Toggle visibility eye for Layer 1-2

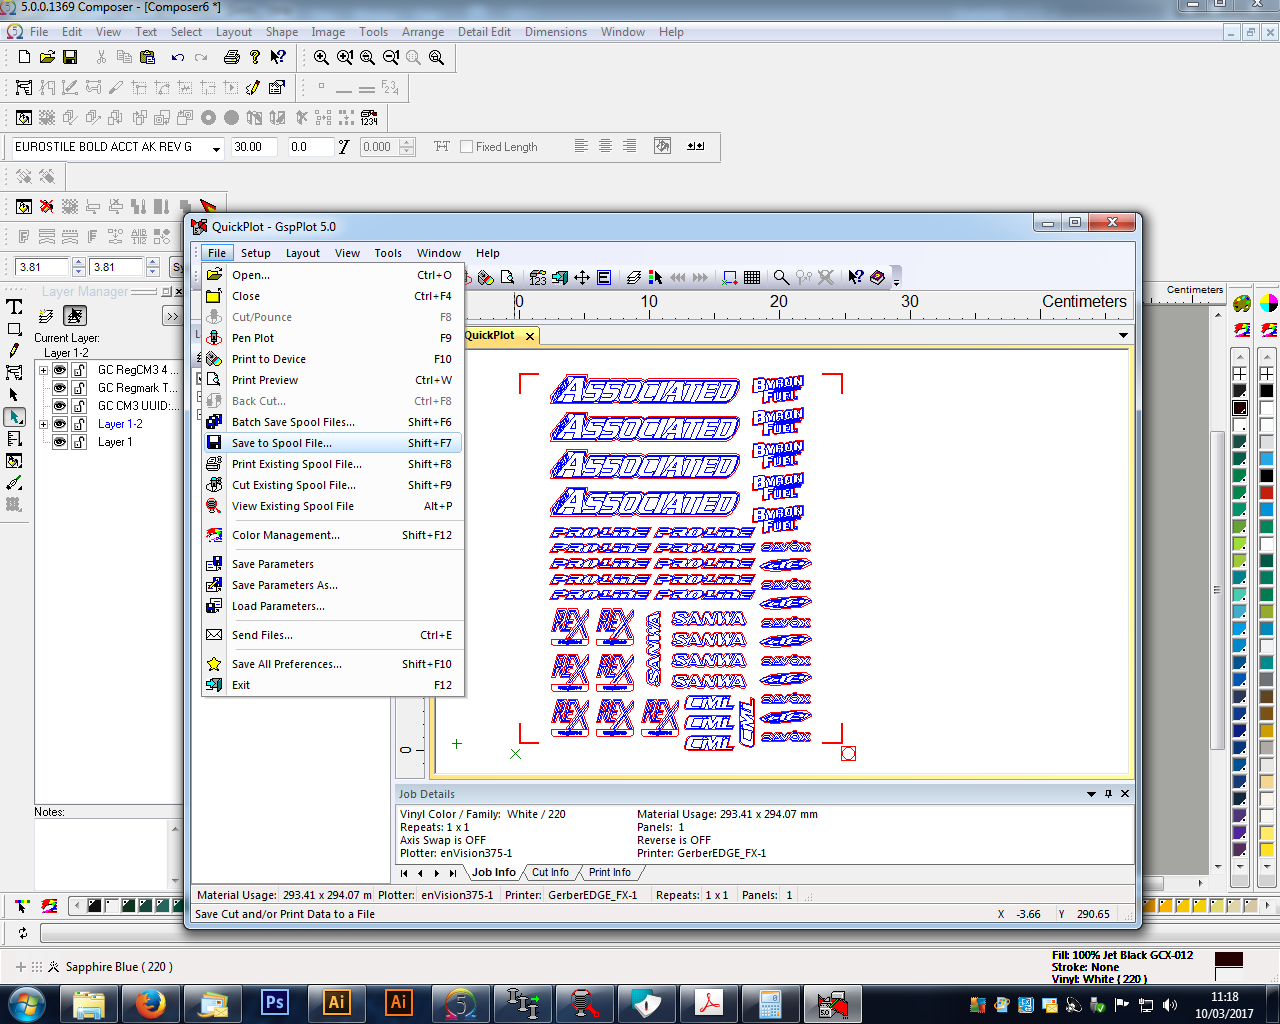point(60,424)
